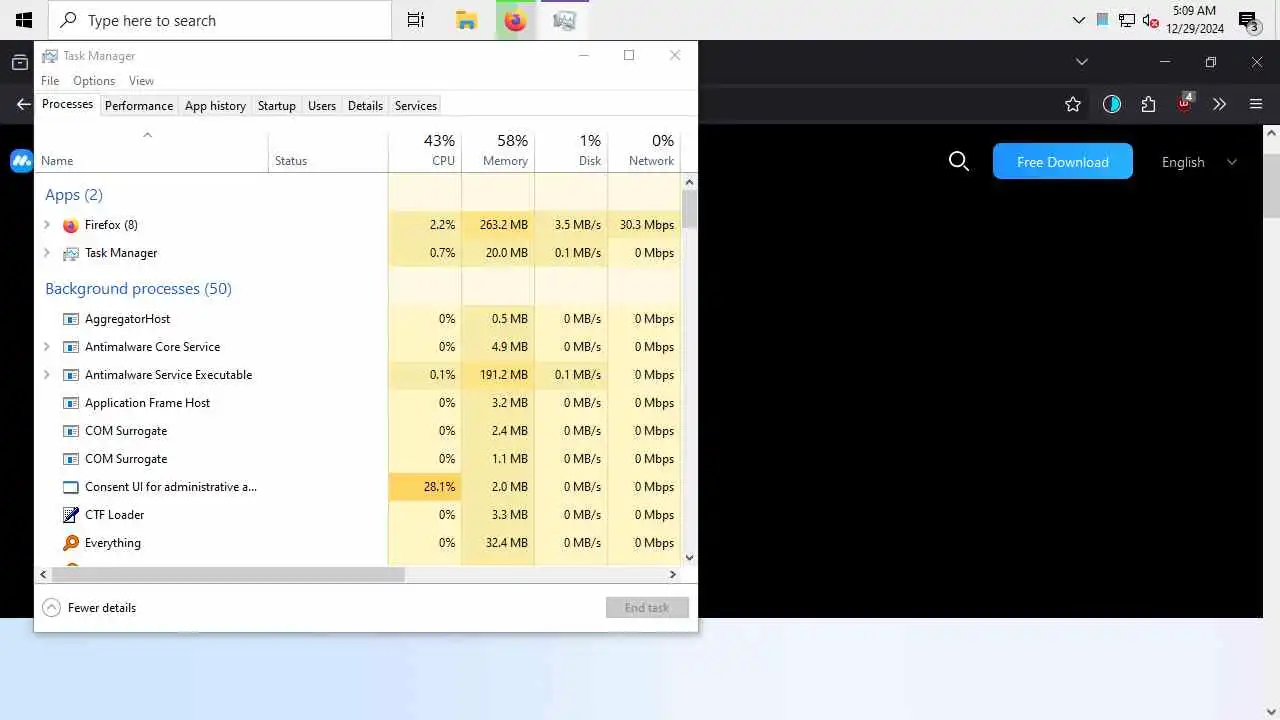Image resolution: width=1280 pixels, height=720 pixels.
Task: Select the Everything search icon
Action: pyautogui.click(x=70, y=543)
